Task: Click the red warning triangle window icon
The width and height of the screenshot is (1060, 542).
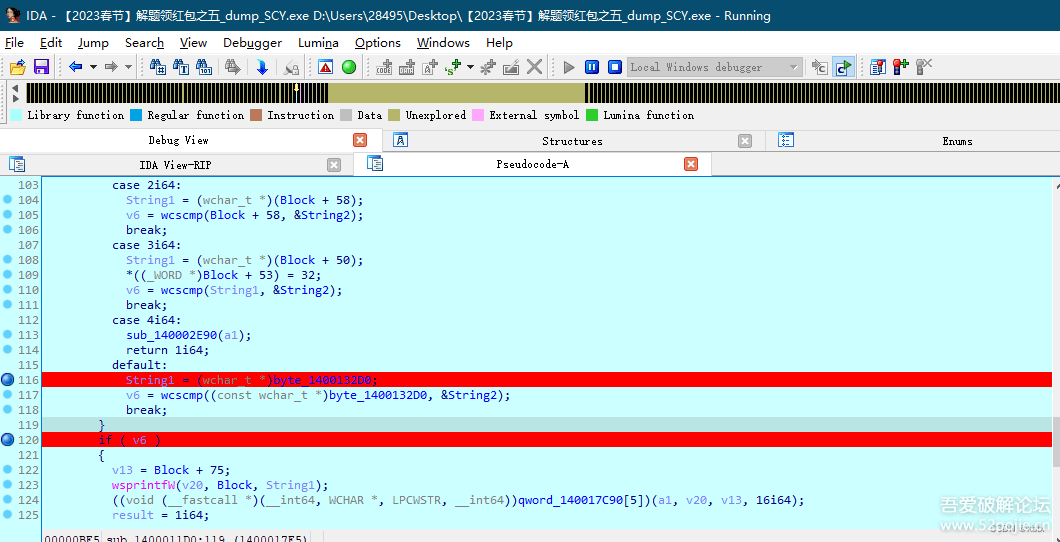Action: (326, 67)
